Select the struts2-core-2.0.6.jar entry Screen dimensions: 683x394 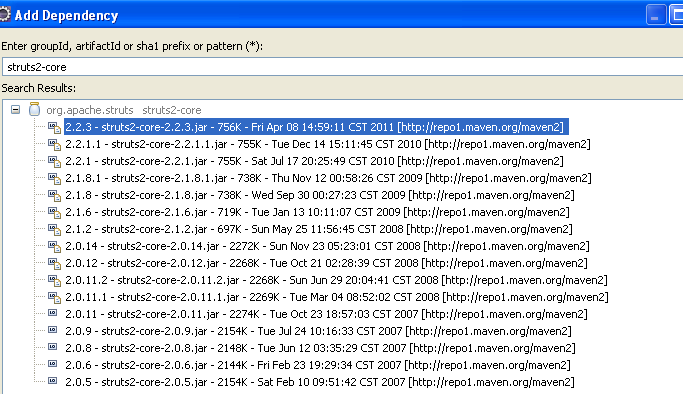click(318, 365)
